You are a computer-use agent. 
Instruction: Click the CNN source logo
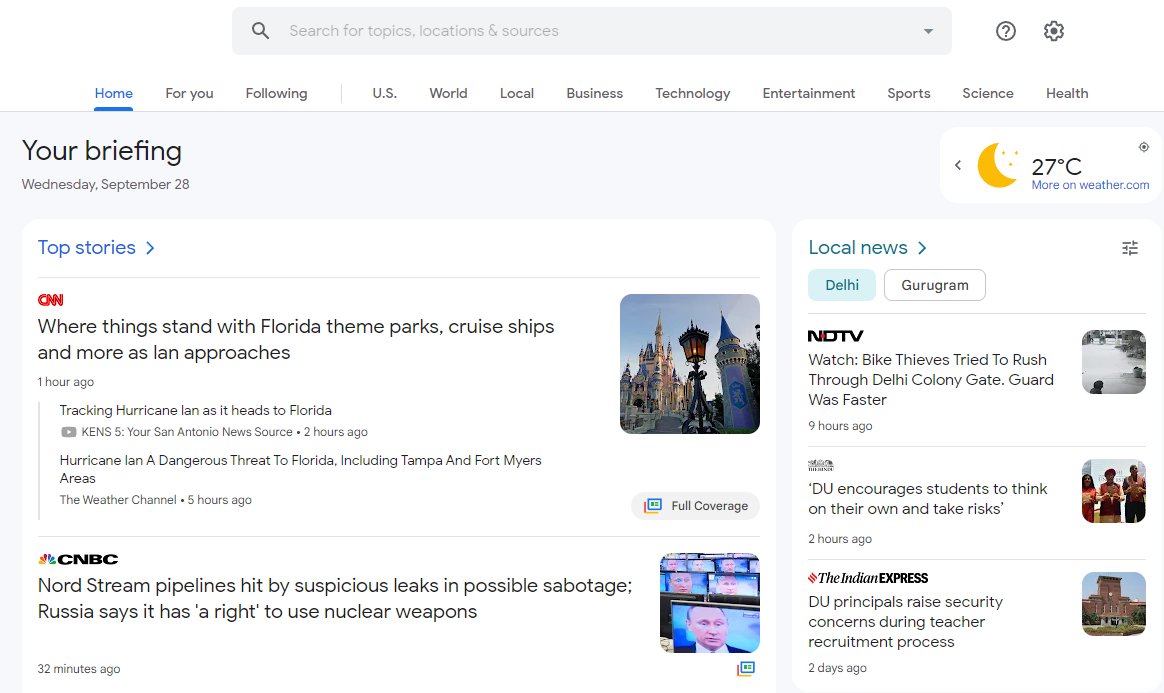pyautogui.click(x=51, y=300)
